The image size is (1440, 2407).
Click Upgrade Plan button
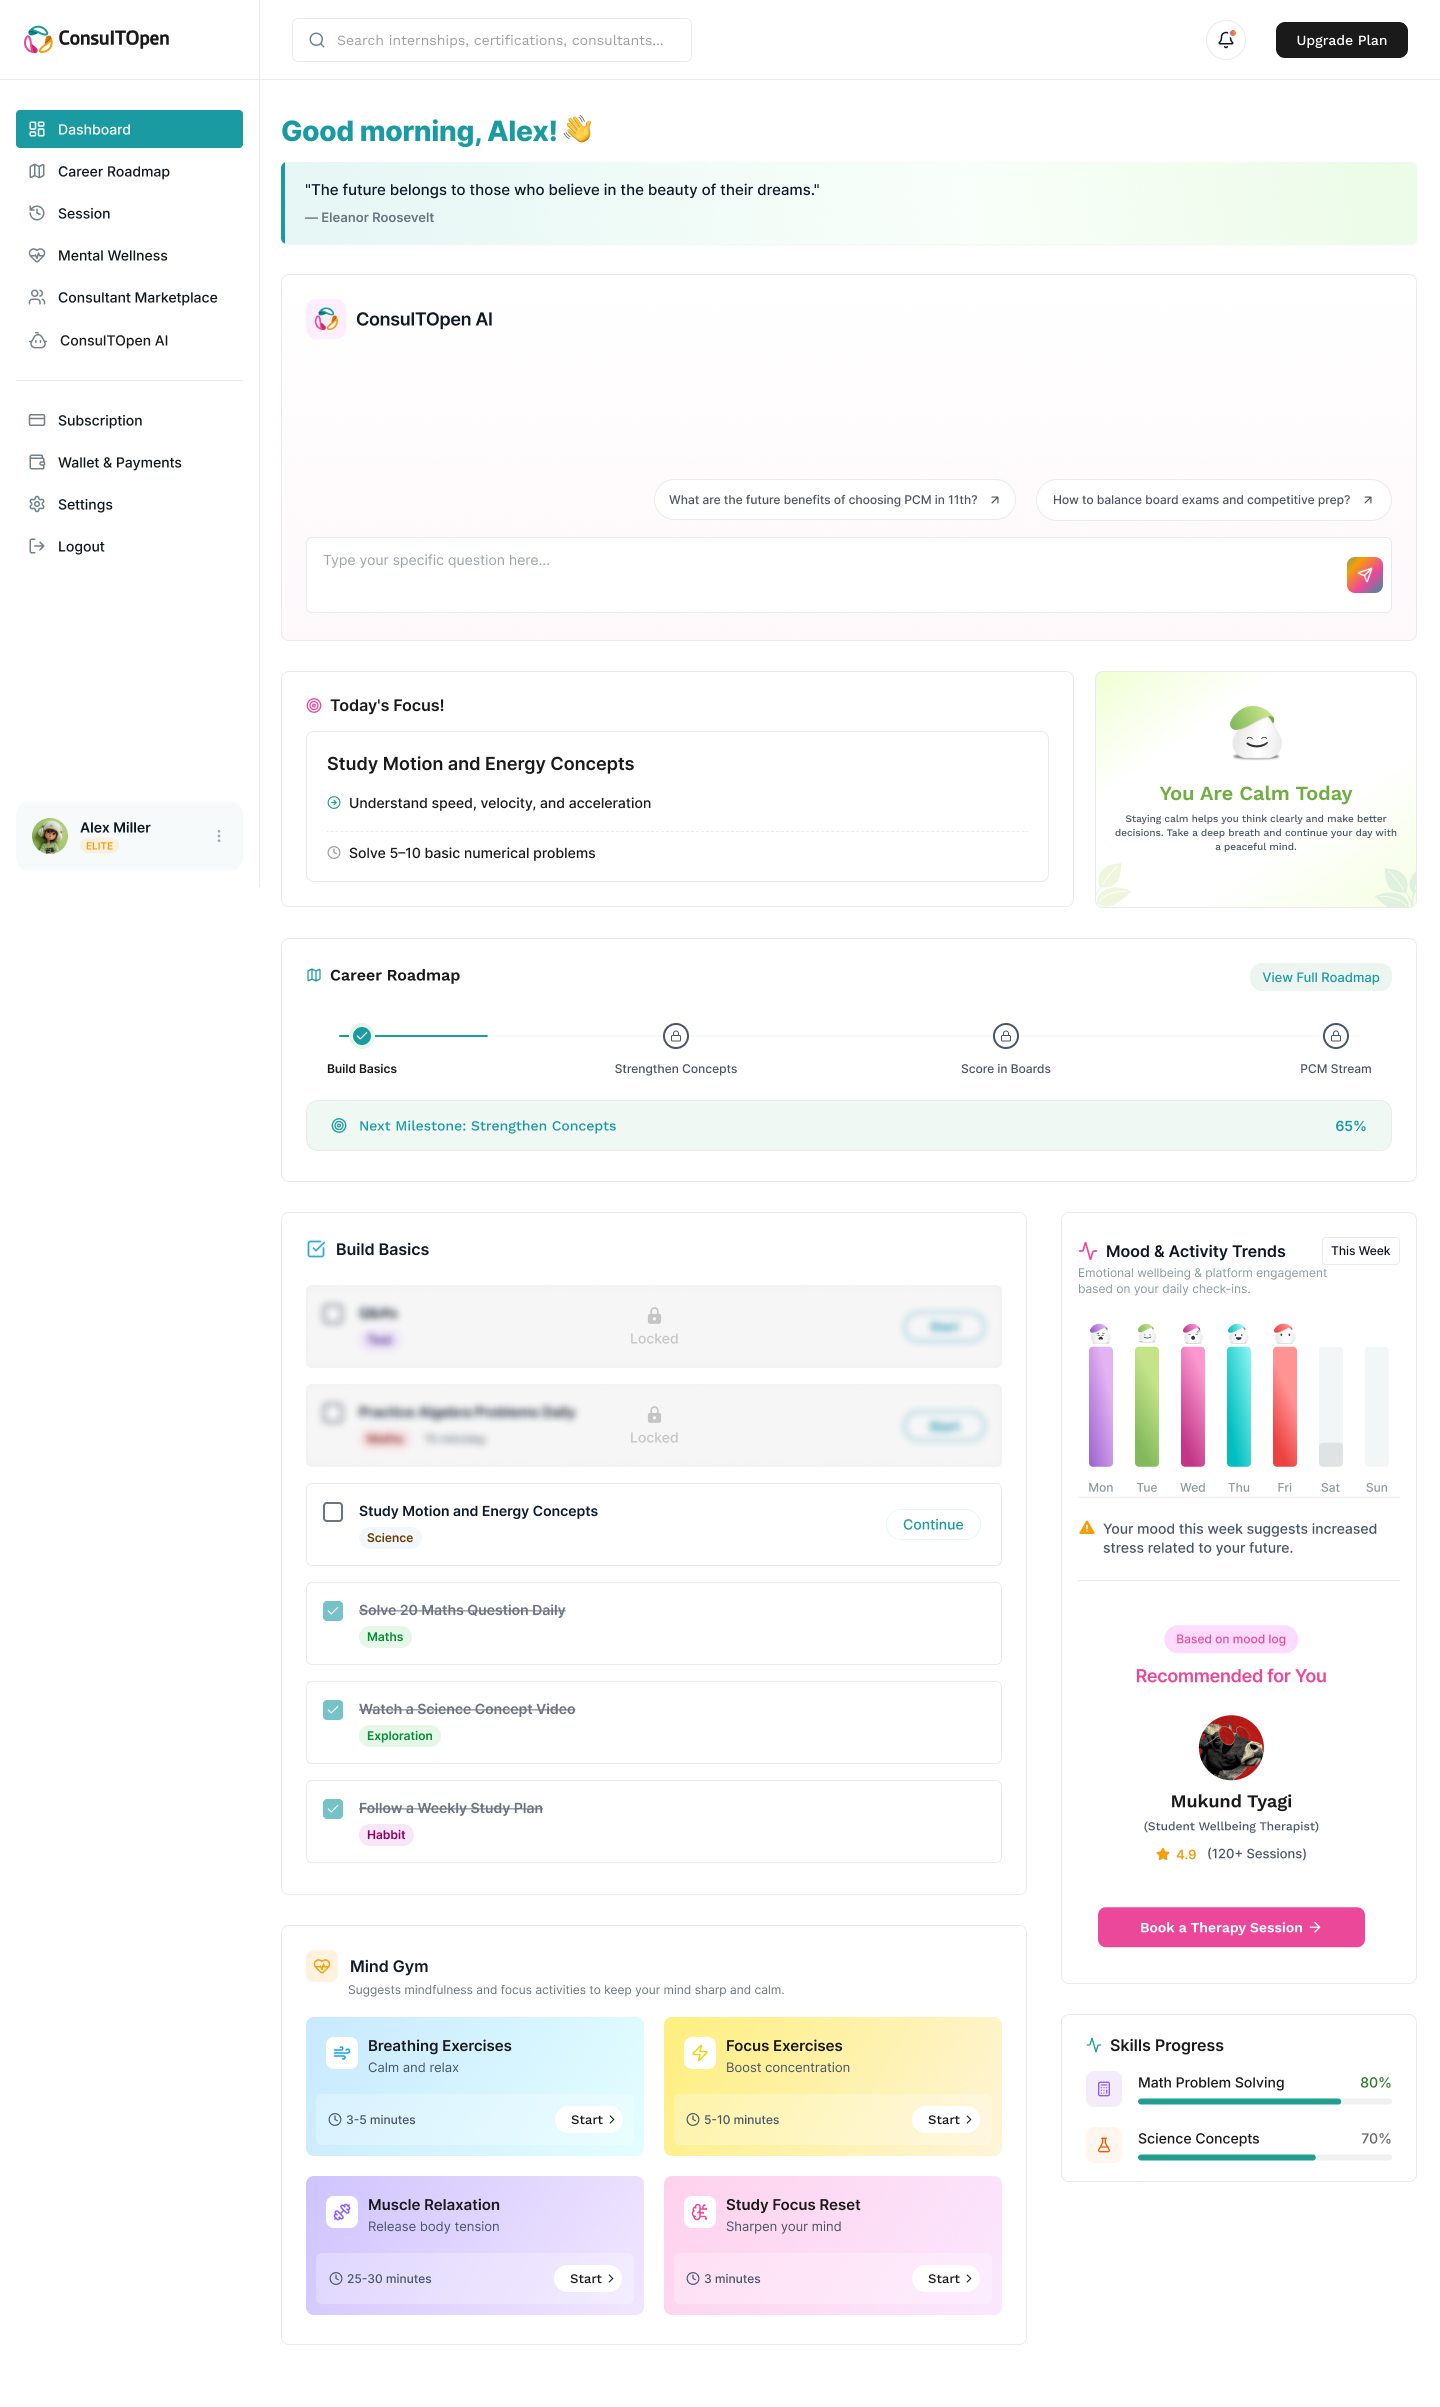click(1341, 40)
